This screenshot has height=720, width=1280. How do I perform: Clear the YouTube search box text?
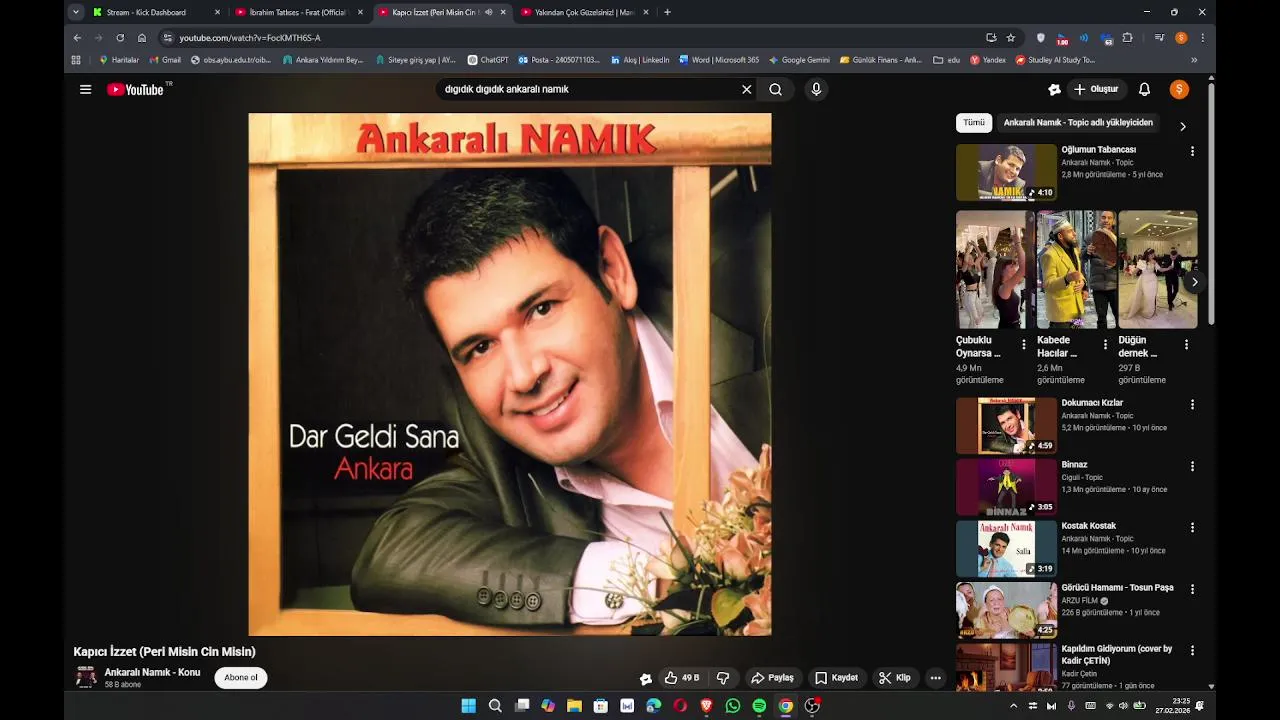[x=746, y=89]
